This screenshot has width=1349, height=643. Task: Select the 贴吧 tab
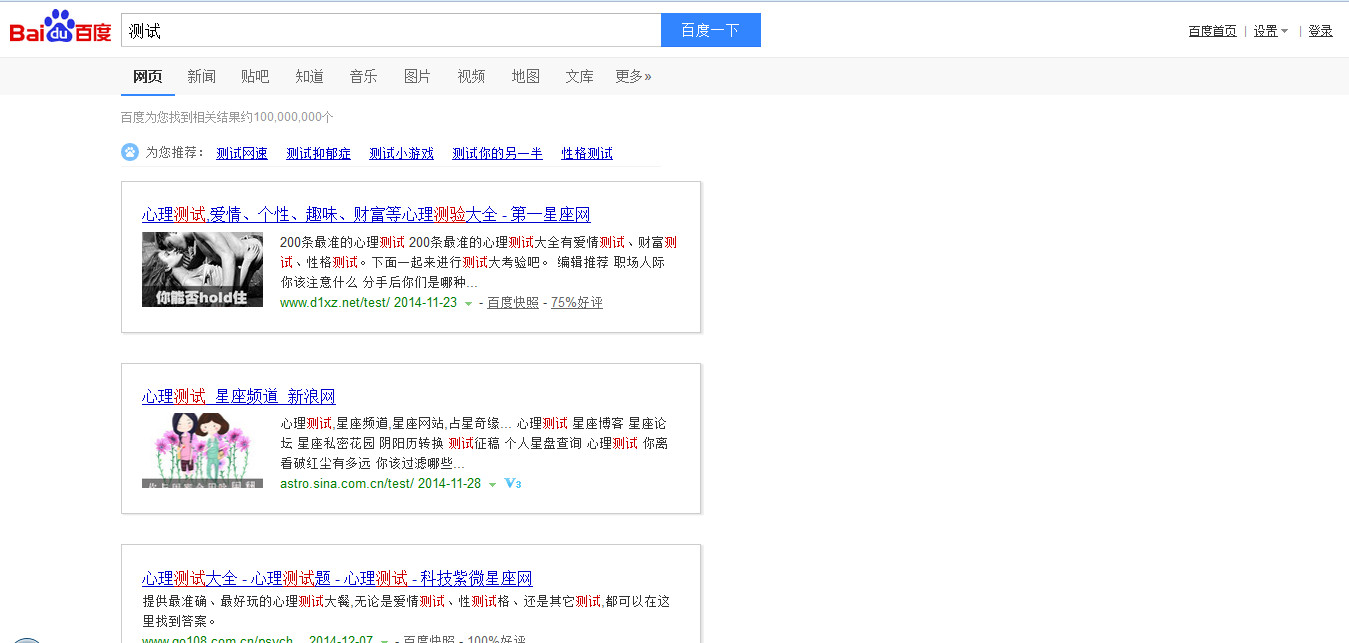tap(255, 76)
